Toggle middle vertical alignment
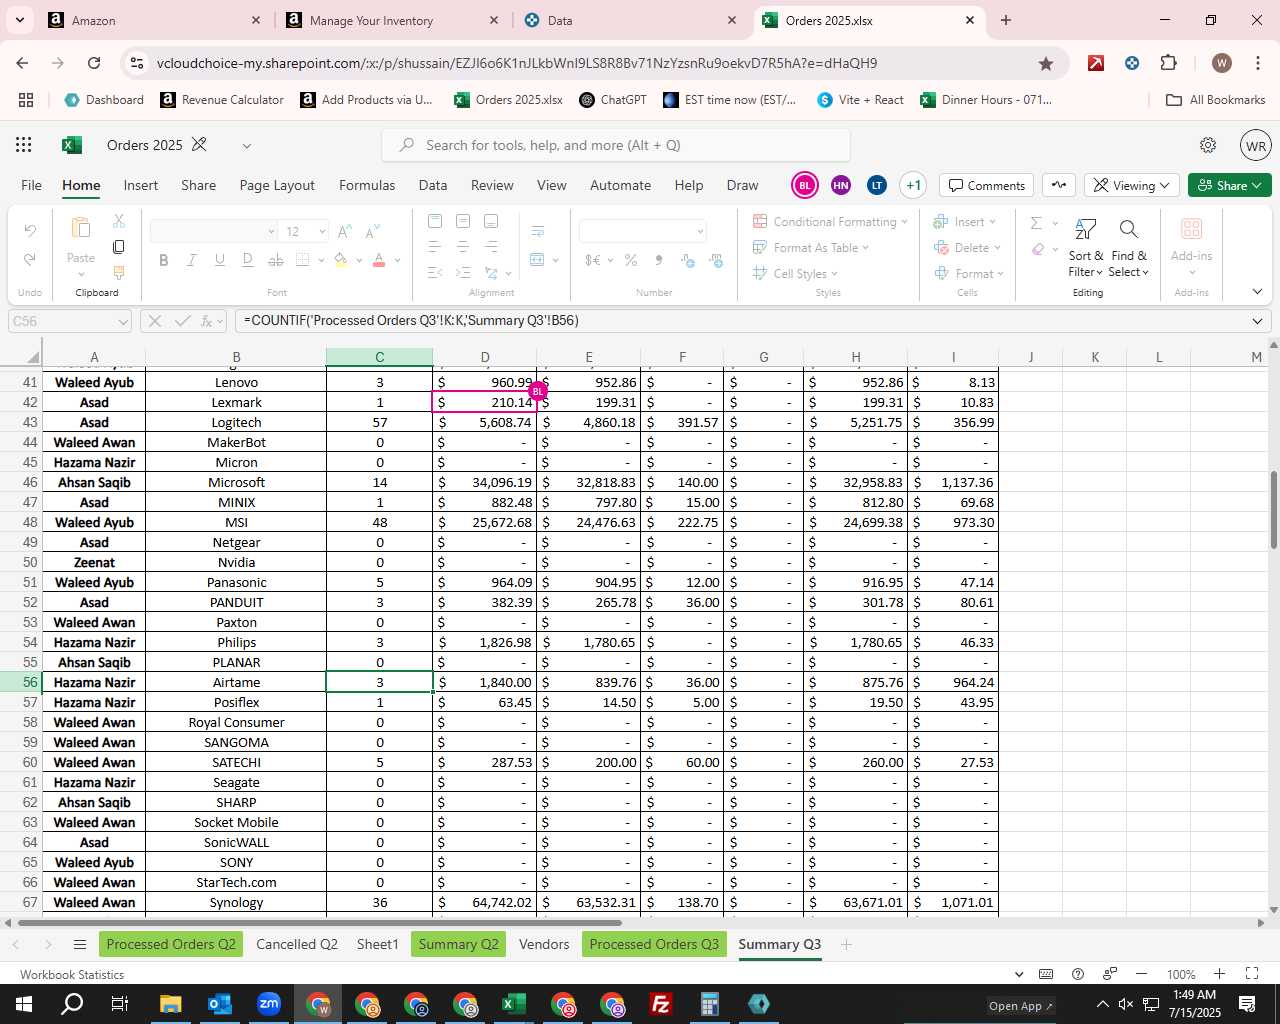Screen dimensions: 1280x1024 [462, 221]
